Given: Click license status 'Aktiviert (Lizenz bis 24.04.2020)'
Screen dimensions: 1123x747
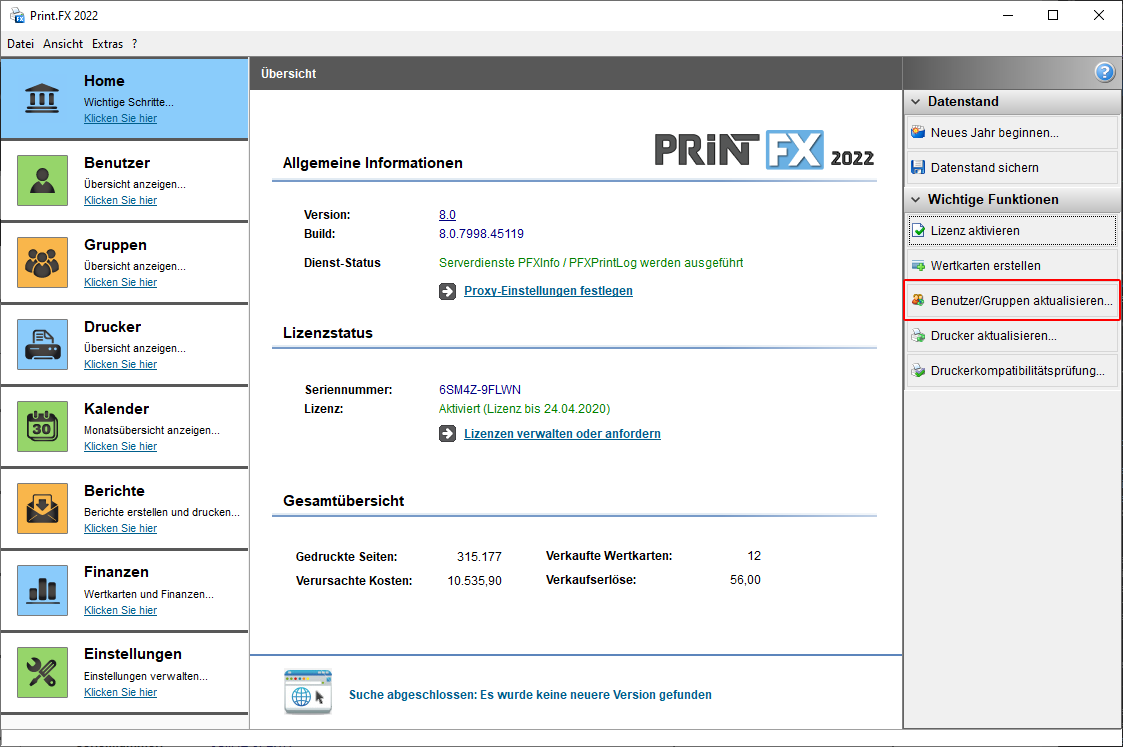Looking at the screenshot, I should pos(524,409).
